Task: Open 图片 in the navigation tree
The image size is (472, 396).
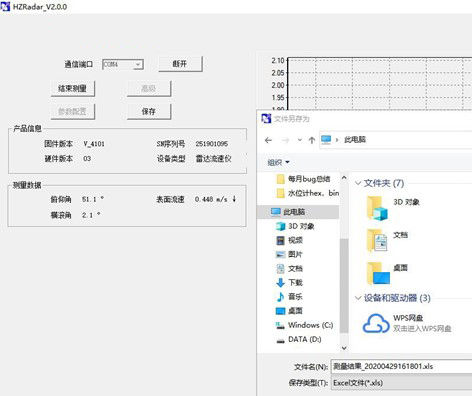Action: tap(289, 254)
